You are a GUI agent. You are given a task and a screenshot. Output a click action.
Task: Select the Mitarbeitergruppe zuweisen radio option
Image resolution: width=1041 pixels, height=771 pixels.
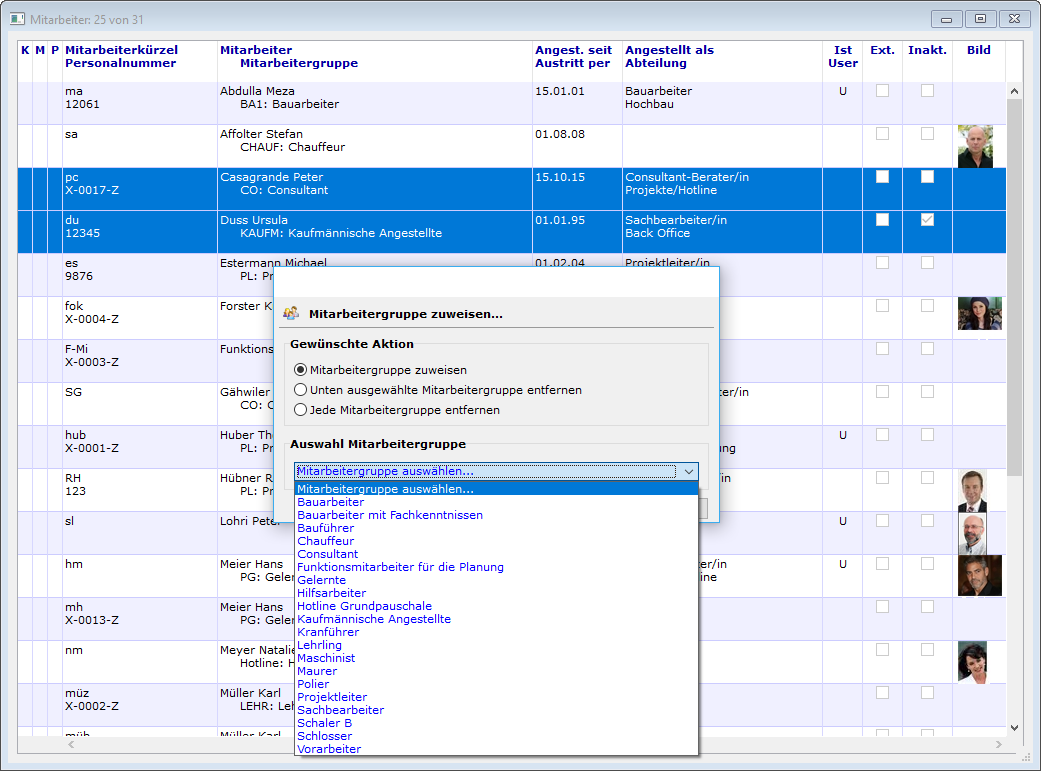coord(301,370)
